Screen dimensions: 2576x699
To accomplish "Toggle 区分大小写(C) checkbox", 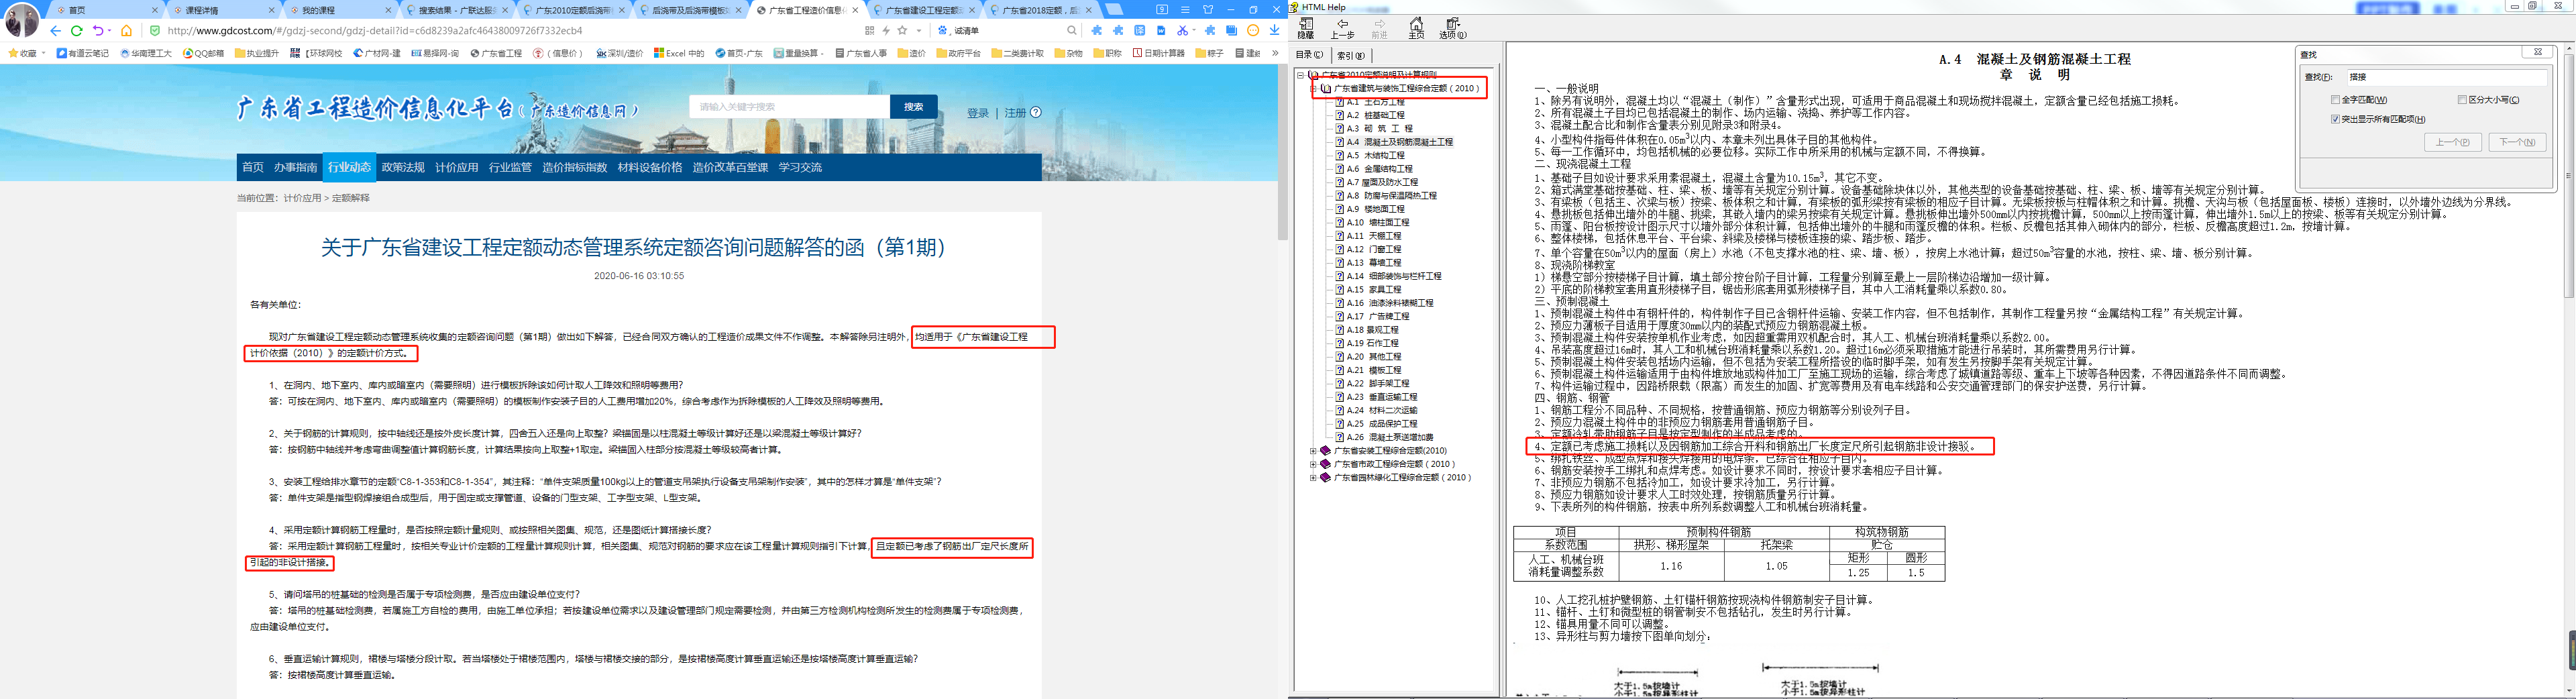I will (2462, 100).
